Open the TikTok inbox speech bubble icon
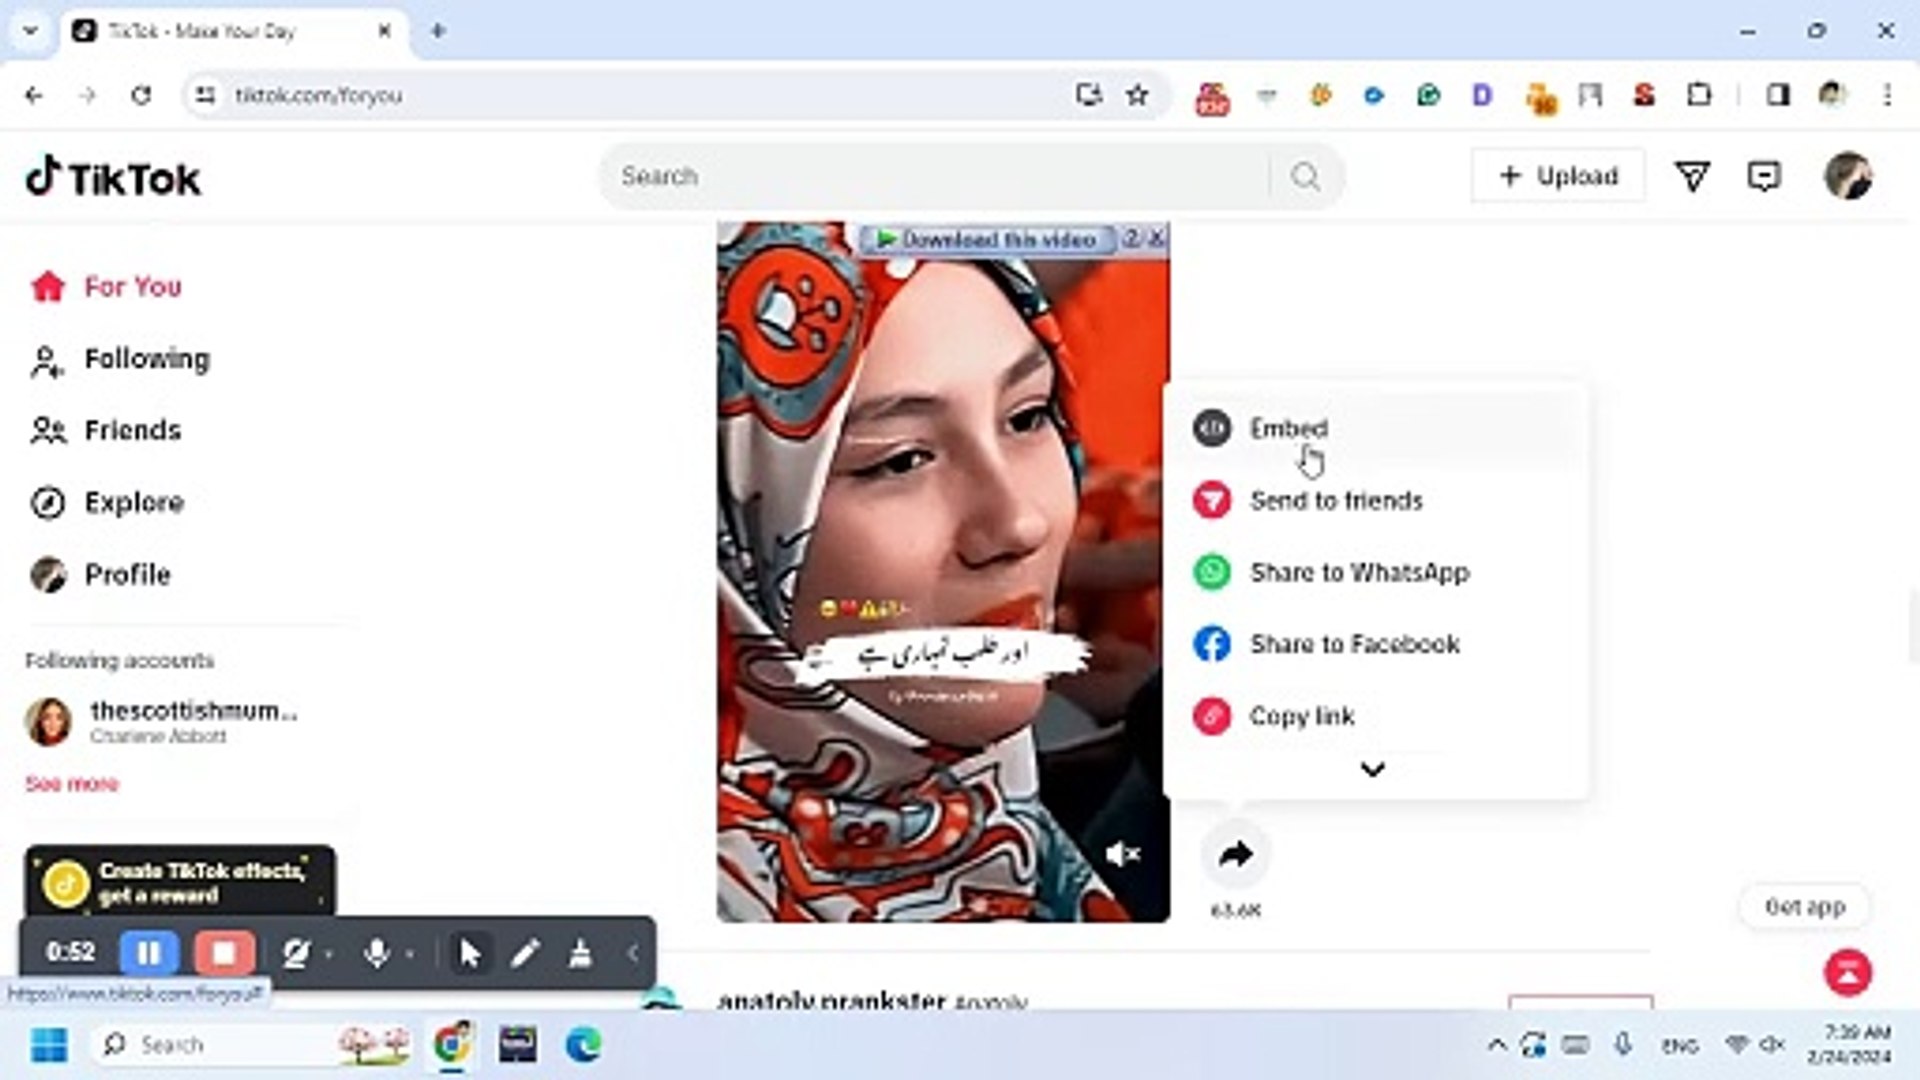Viewport: 1920px width, 1080px height. 1764,176
